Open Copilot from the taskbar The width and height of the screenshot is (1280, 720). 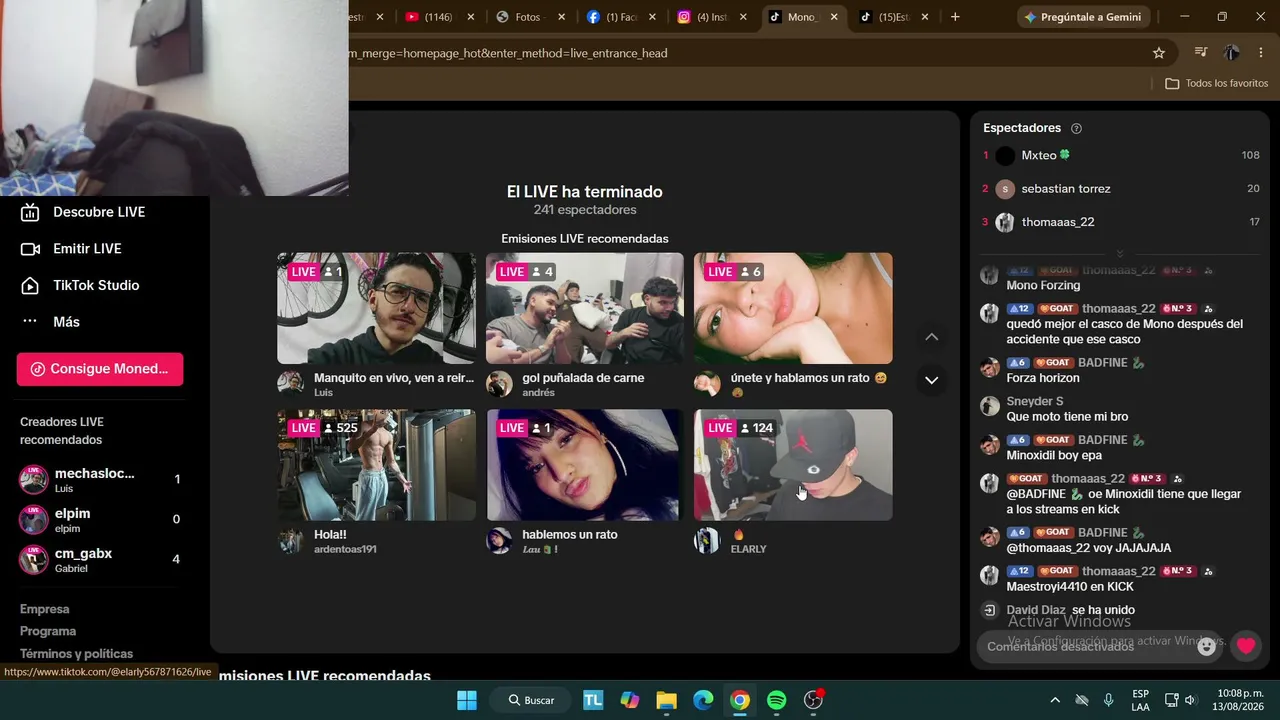point(630,700)
